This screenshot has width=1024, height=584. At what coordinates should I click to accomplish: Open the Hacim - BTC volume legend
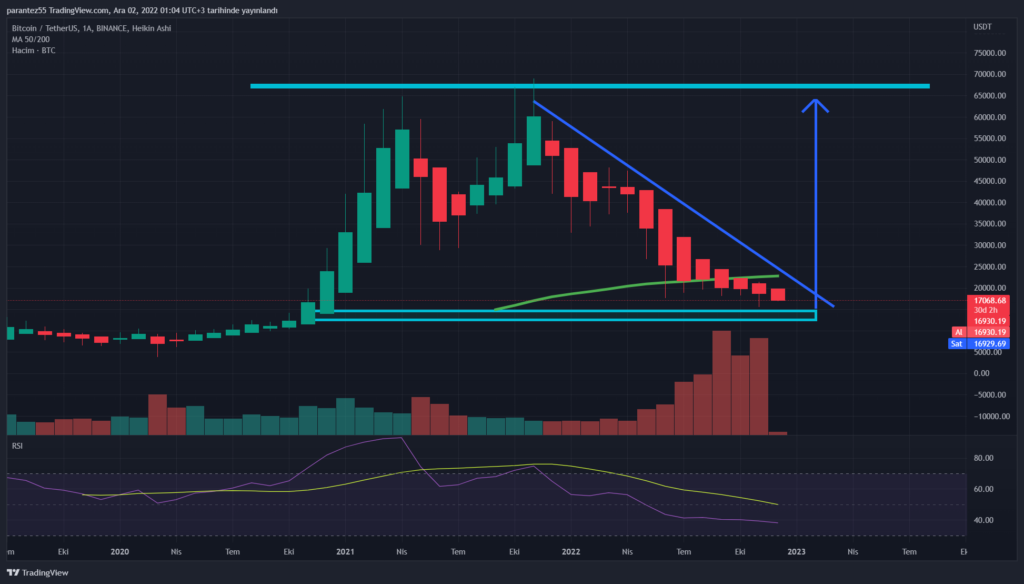pyautogui.click(x=34, y=48)
